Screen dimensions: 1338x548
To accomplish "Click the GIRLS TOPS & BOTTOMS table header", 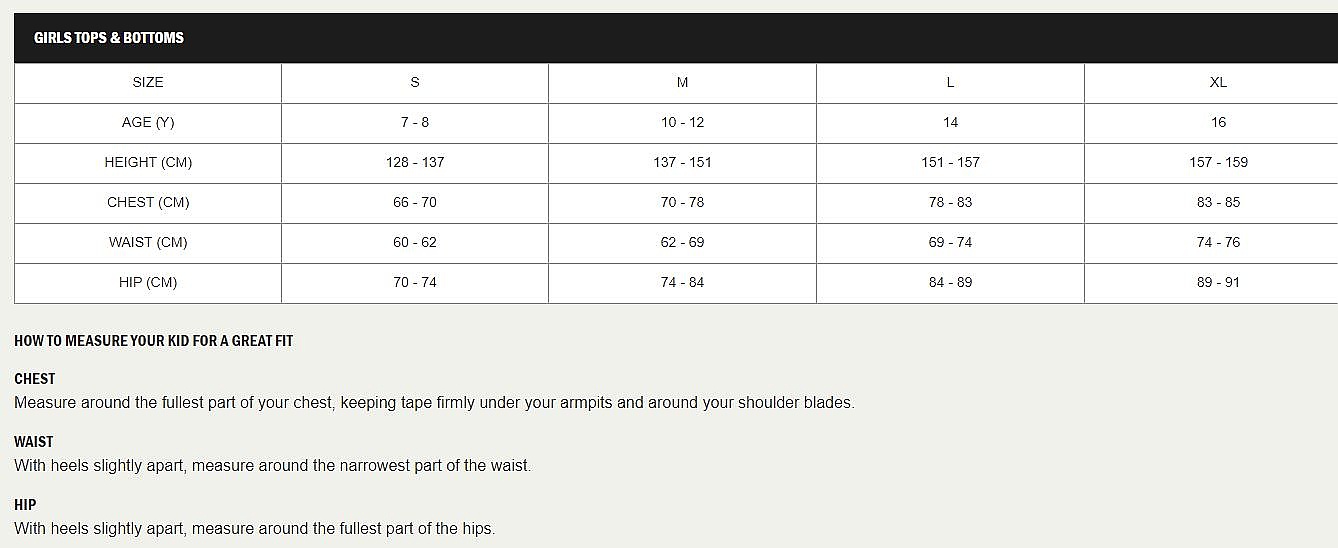I will point(109,38).
